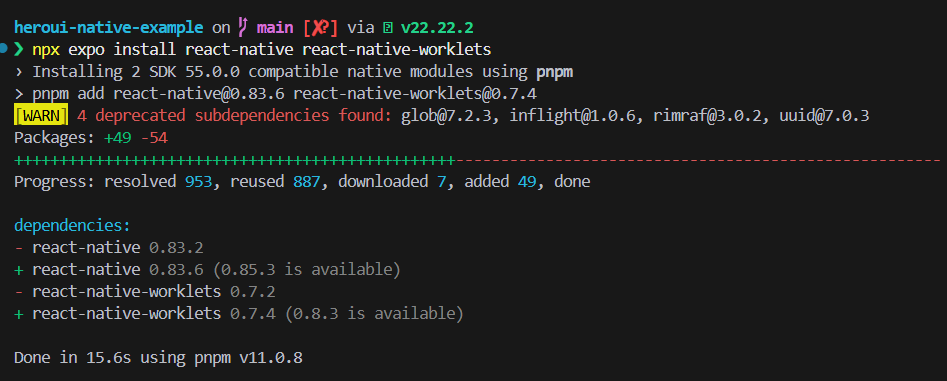Click the red -54 packages count
Viewport: 947px width, 381px height.
click(x=154, y=138)
